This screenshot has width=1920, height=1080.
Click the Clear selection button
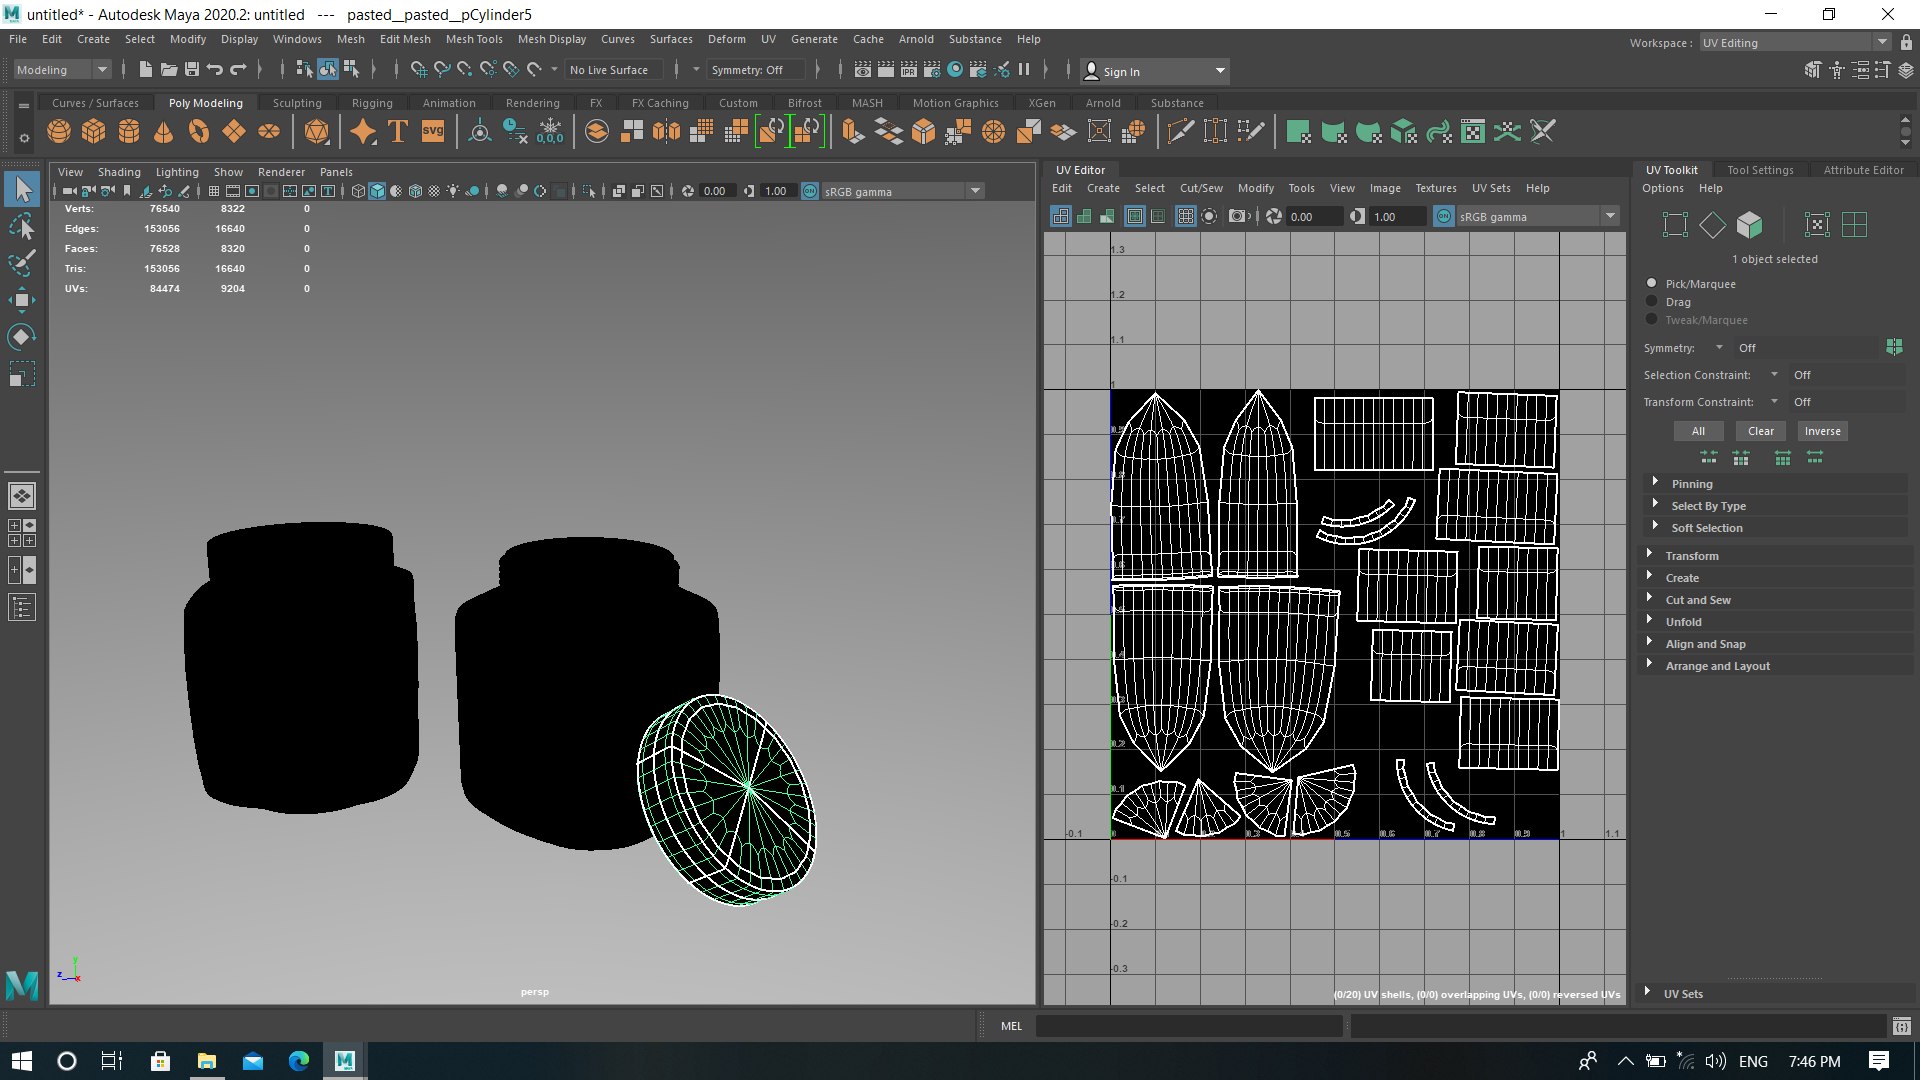1761,431
